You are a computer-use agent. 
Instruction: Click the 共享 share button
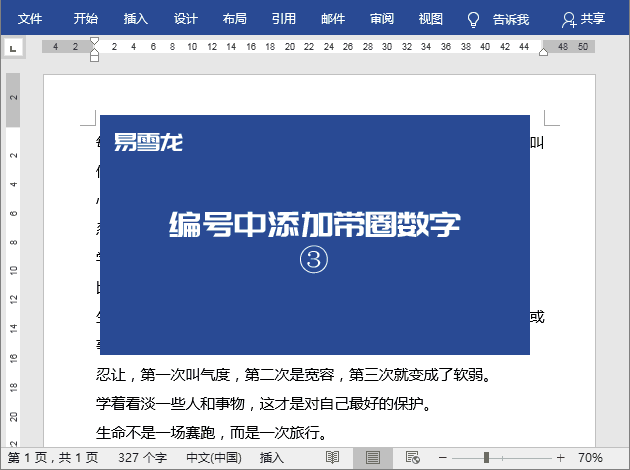(583, 19)
